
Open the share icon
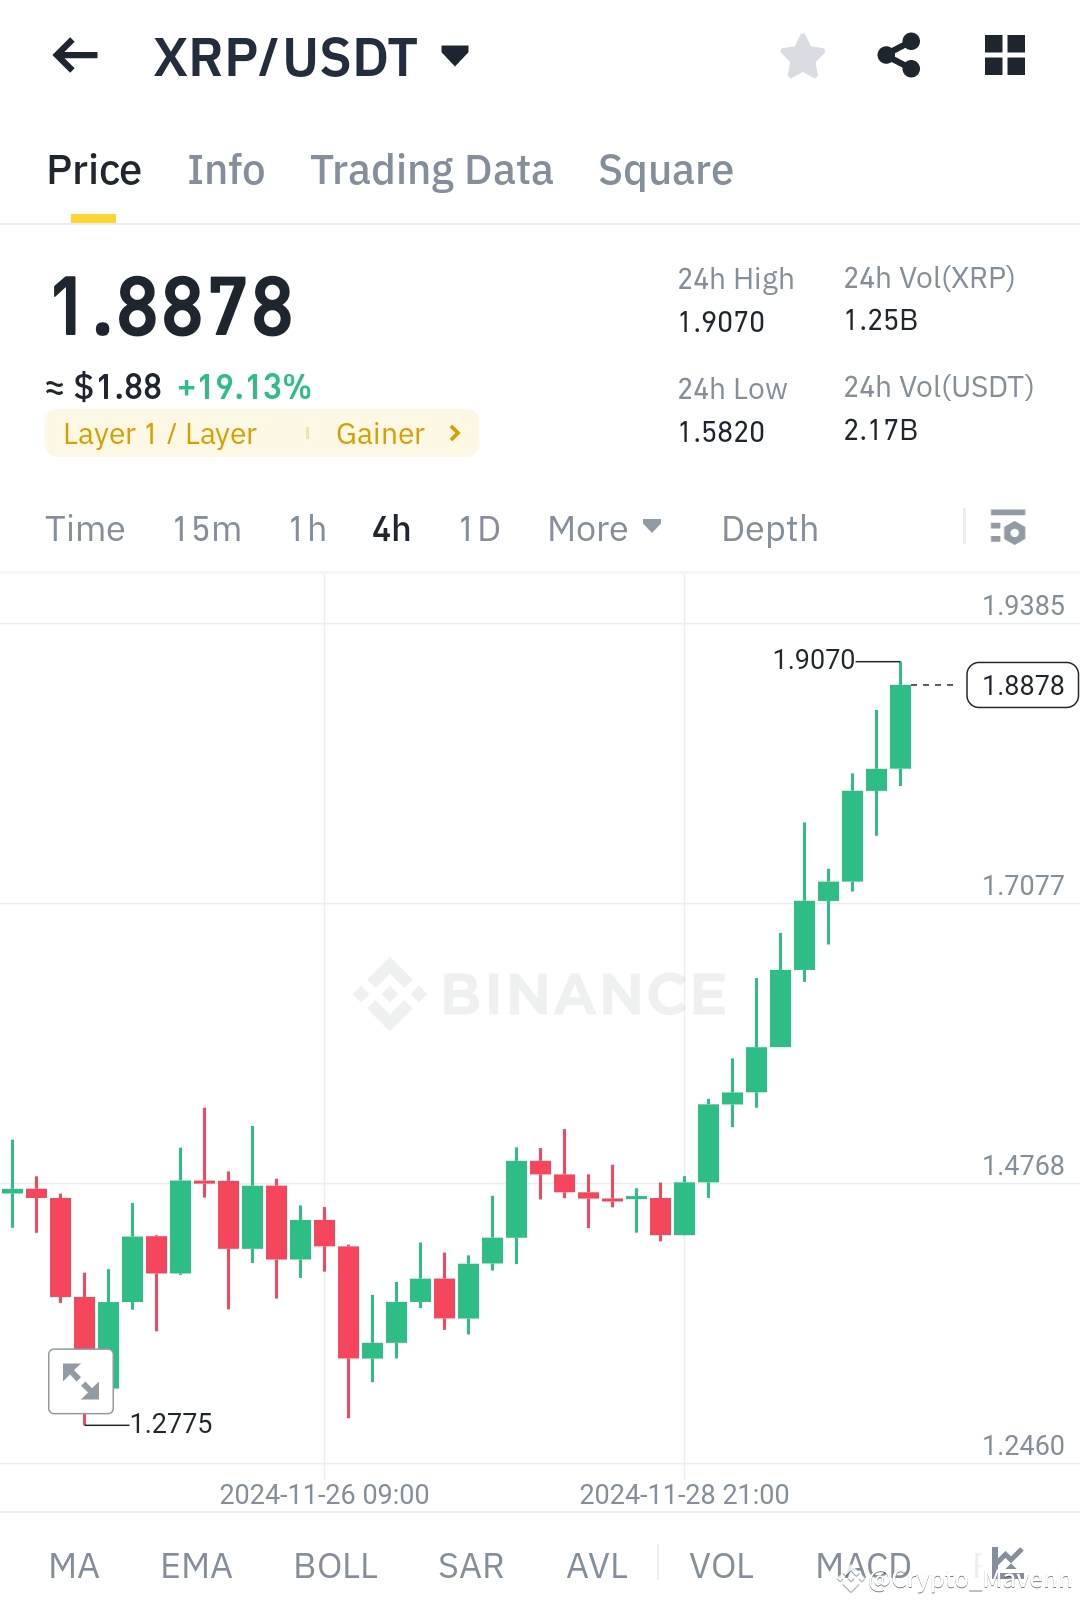(x=900, y=57)
